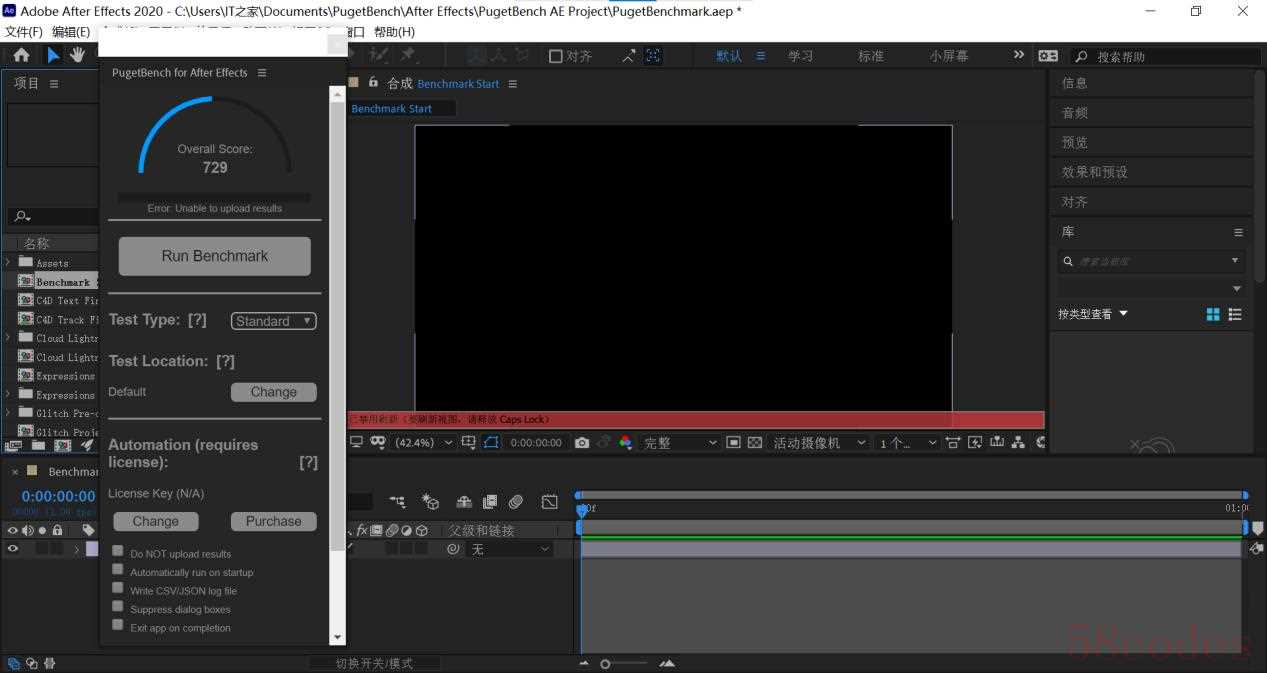Expand the Glitch Pre-comp folder row
Image resolution: width=1267 pixels, height=673 pixels.
pos(8,413)
